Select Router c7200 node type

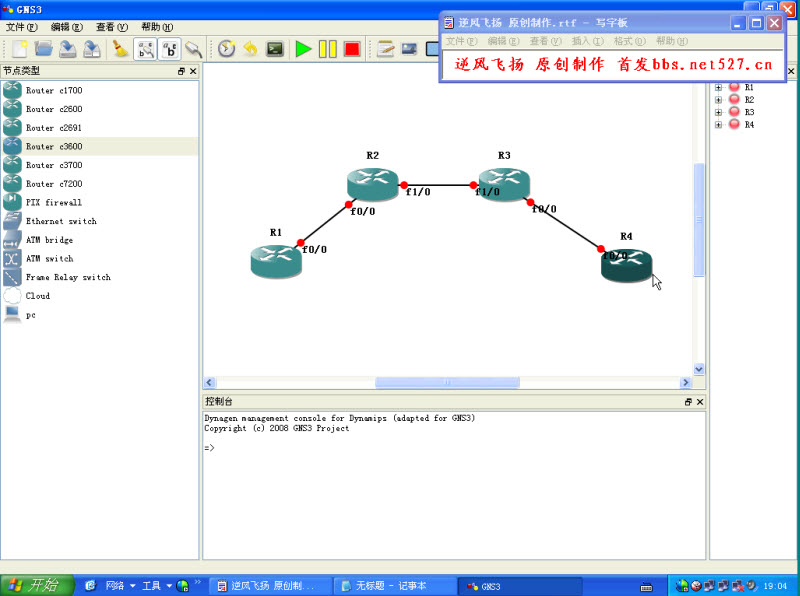click(x=100, y=184)
